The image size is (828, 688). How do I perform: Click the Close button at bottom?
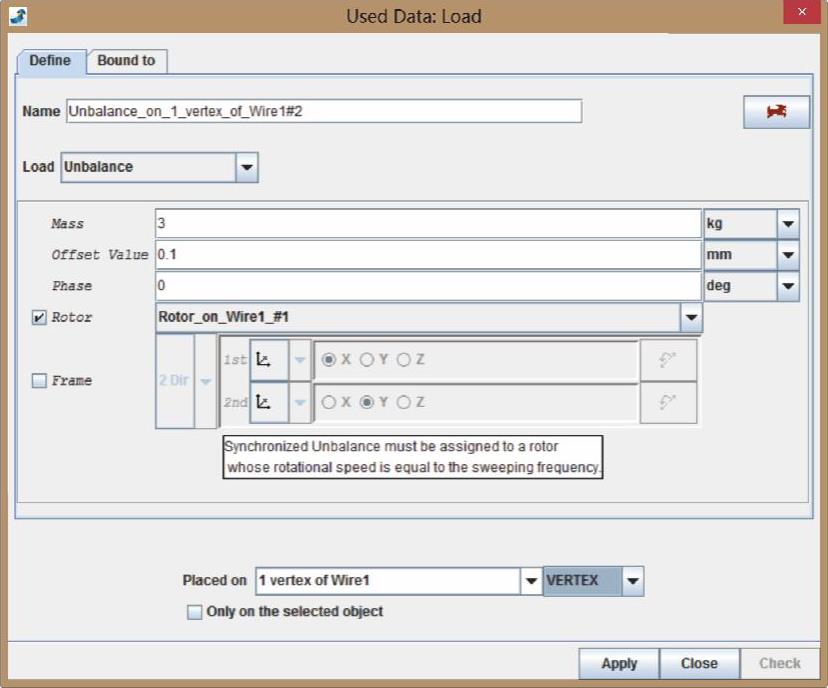click(x=699, y=663)
